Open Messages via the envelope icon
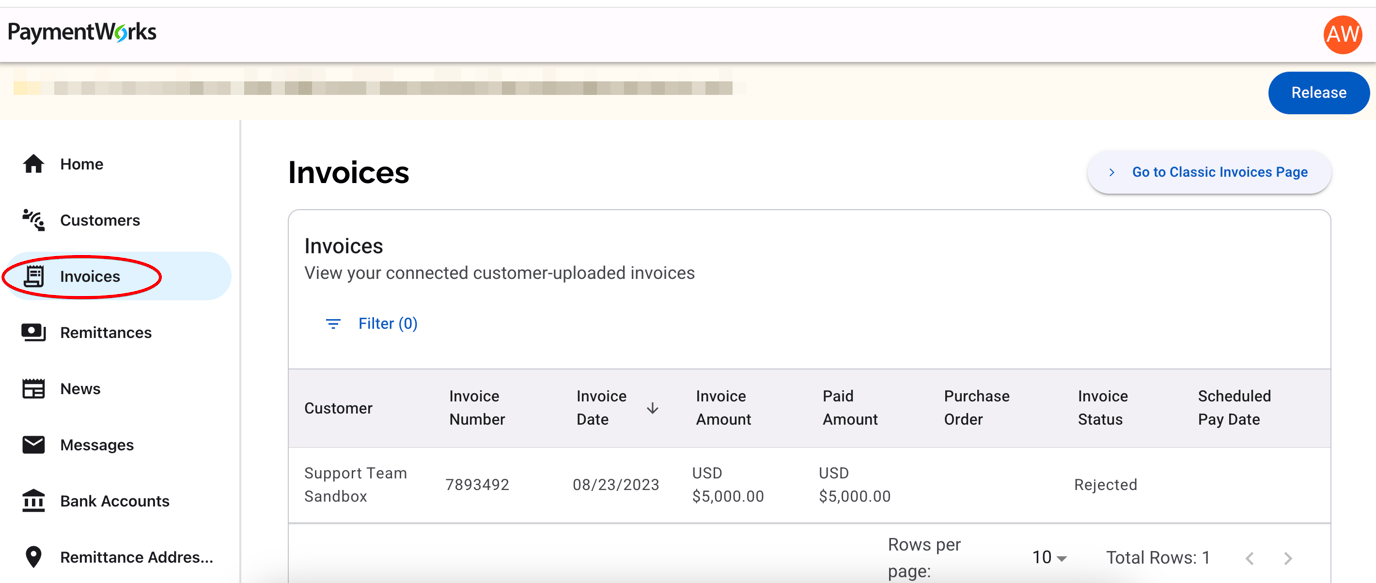Viewport: 1376px width, 583px height. click(x=33, y=444)
